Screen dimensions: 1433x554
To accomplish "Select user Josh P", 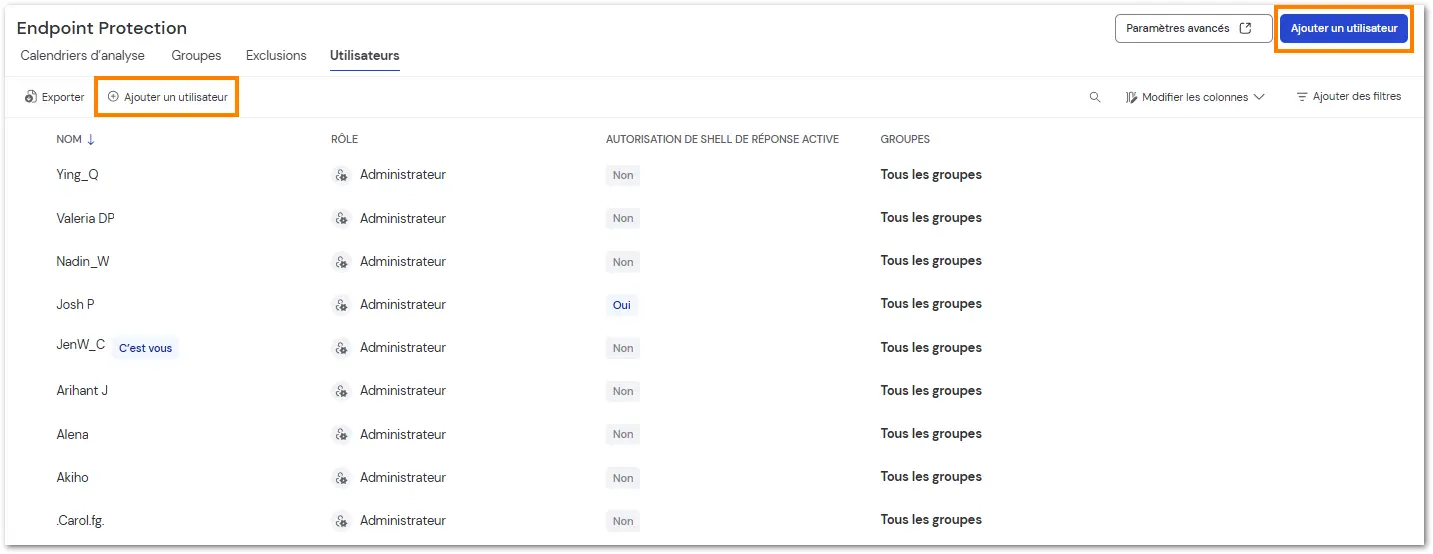I will pyautogui.click(x=75, y=304).
